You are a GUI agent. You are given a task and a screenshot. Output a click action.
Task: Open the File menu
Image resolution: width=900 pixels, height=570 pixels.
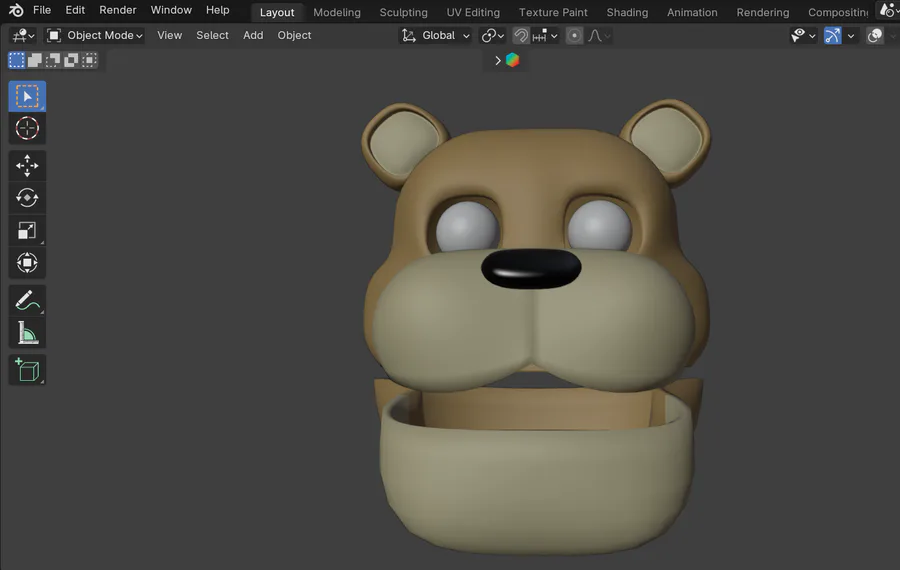click(x=42, y=10)
